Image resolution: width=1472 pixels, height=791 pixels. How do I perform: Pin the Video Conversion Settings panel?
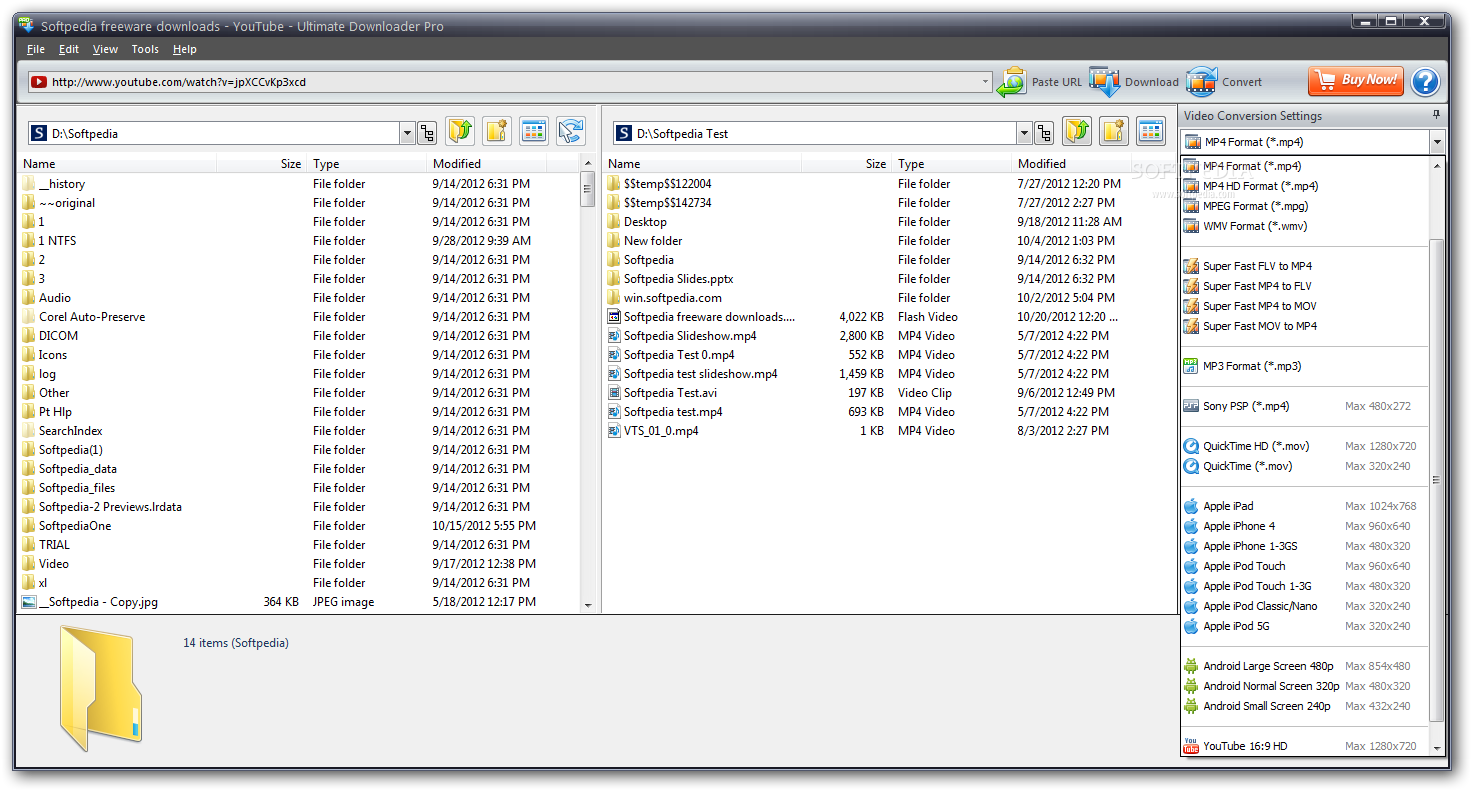[x=1437, y=115]
